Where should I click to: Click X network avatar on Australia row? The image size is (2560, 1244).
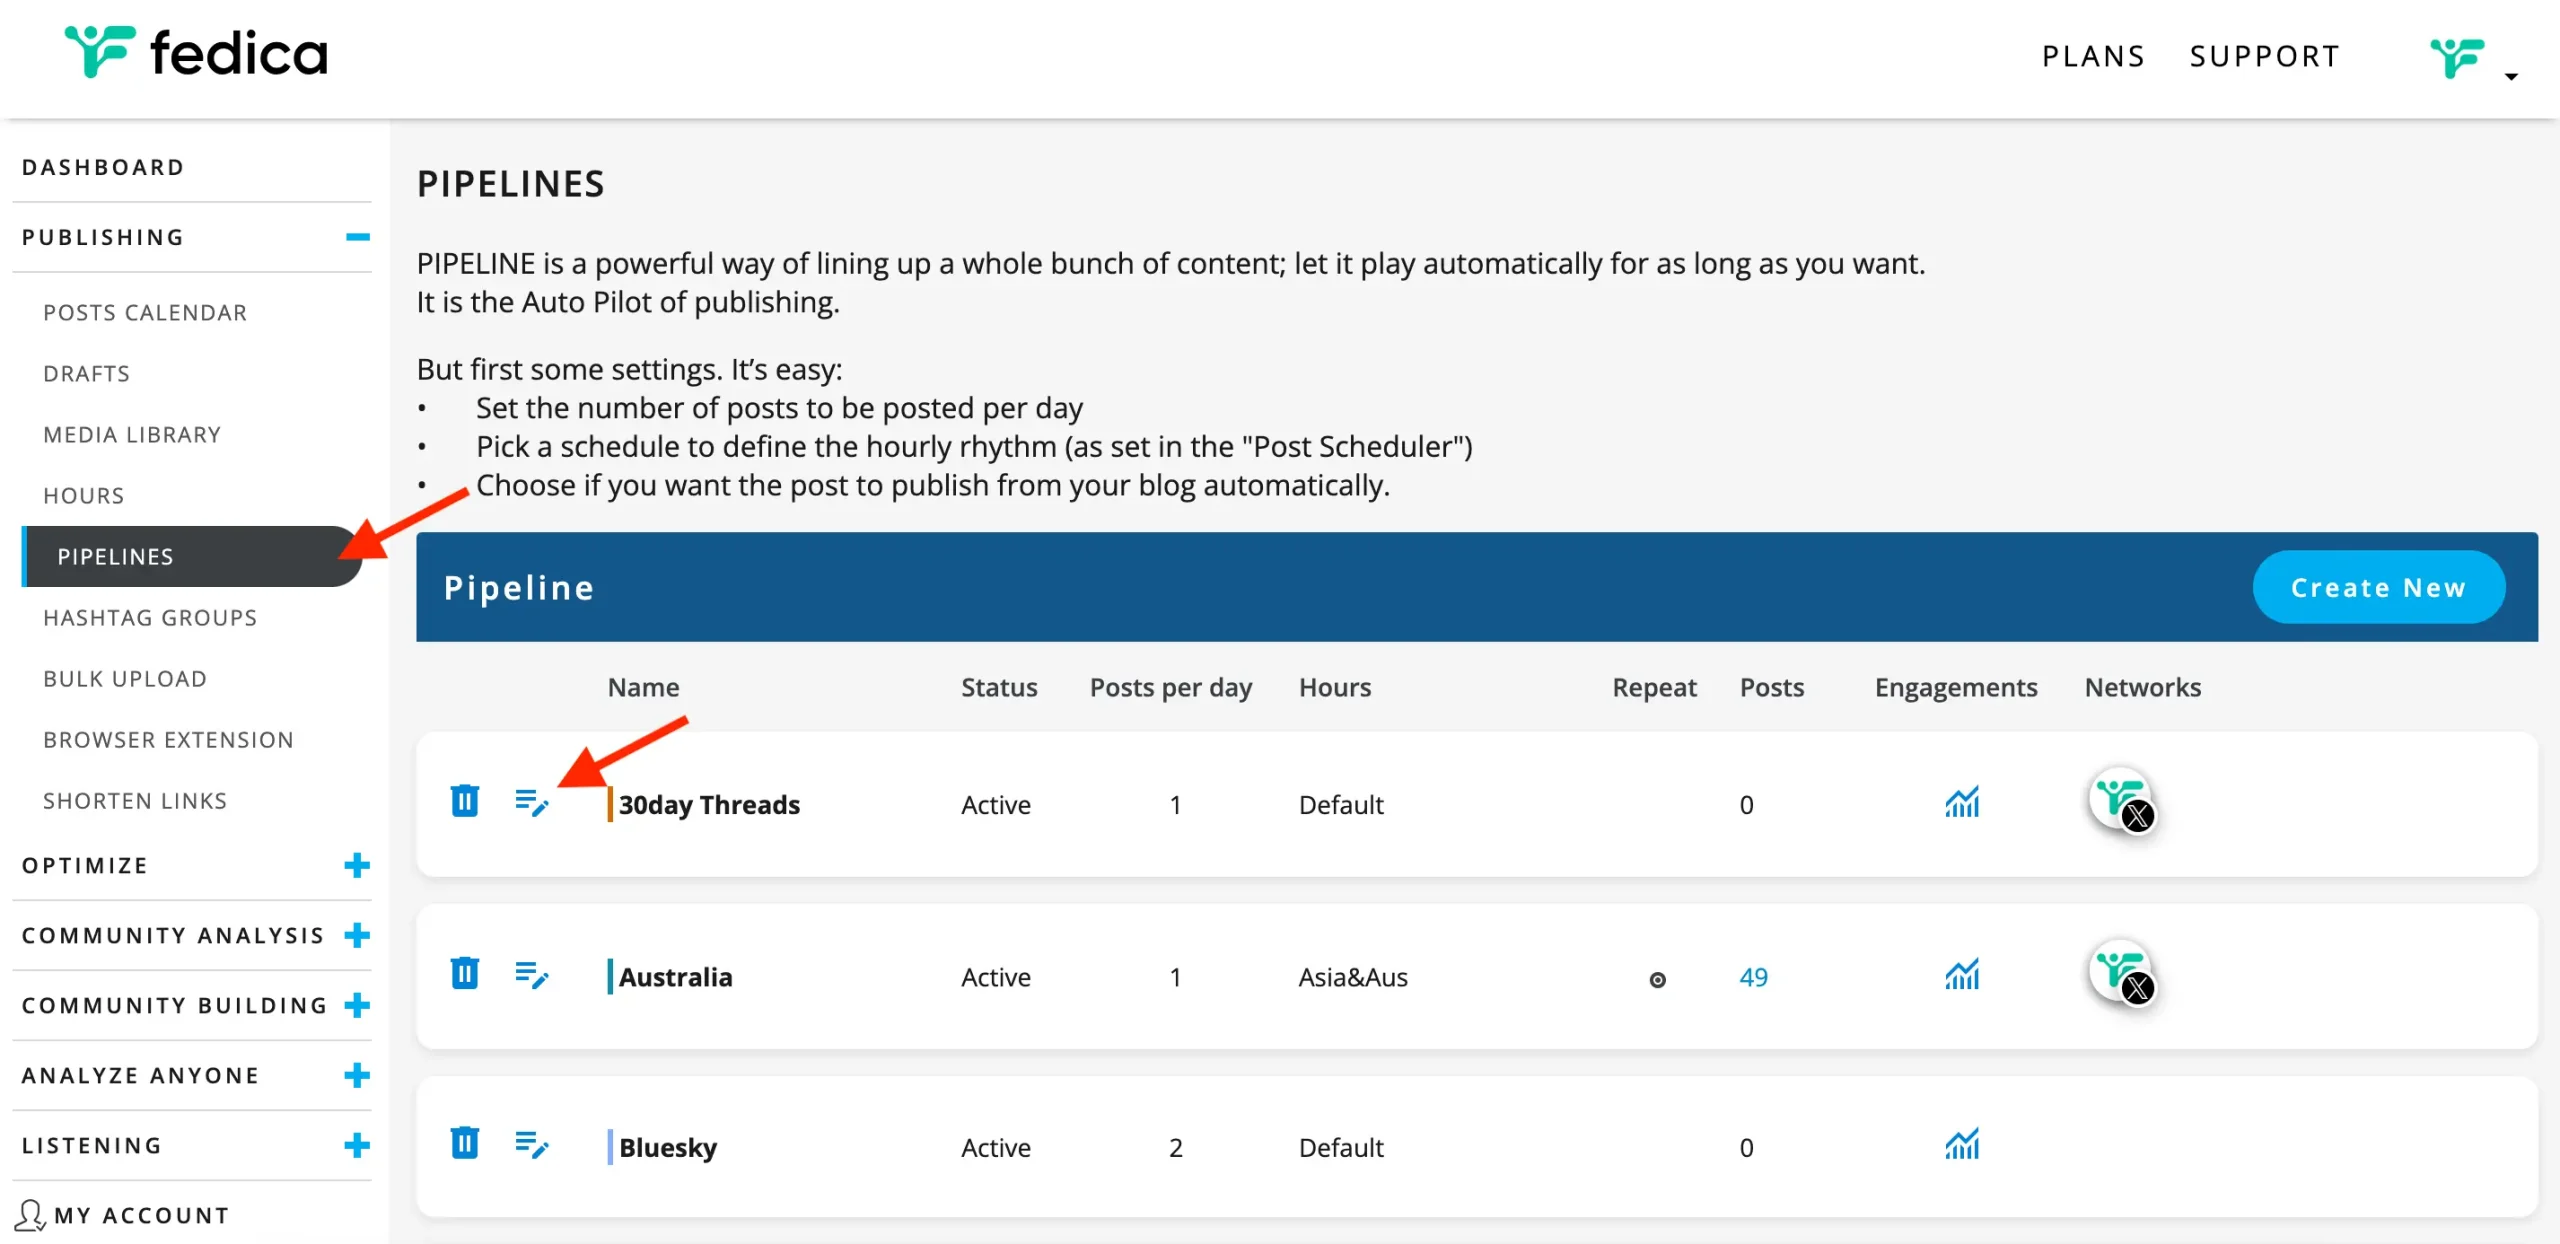pyautogui.click(x=2121, y=974)
